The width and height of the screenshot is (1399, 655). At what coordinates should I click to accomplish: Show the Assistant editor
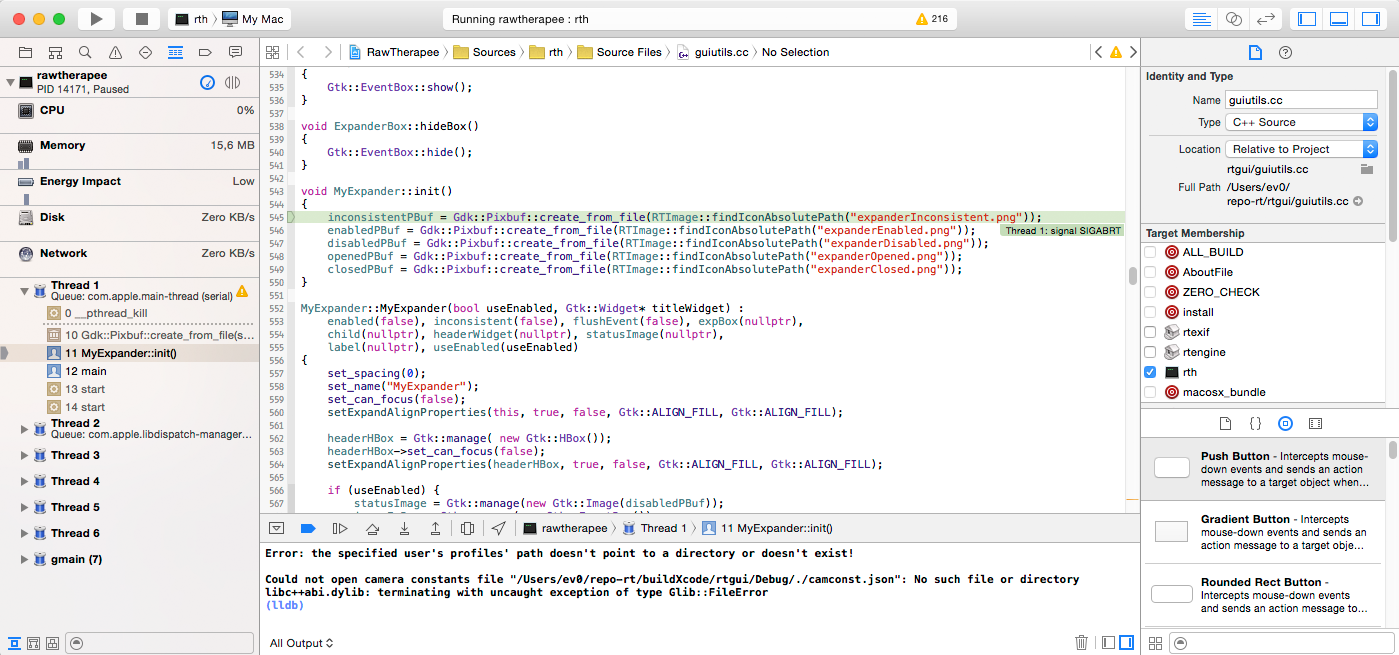[x=1233, y=19]
